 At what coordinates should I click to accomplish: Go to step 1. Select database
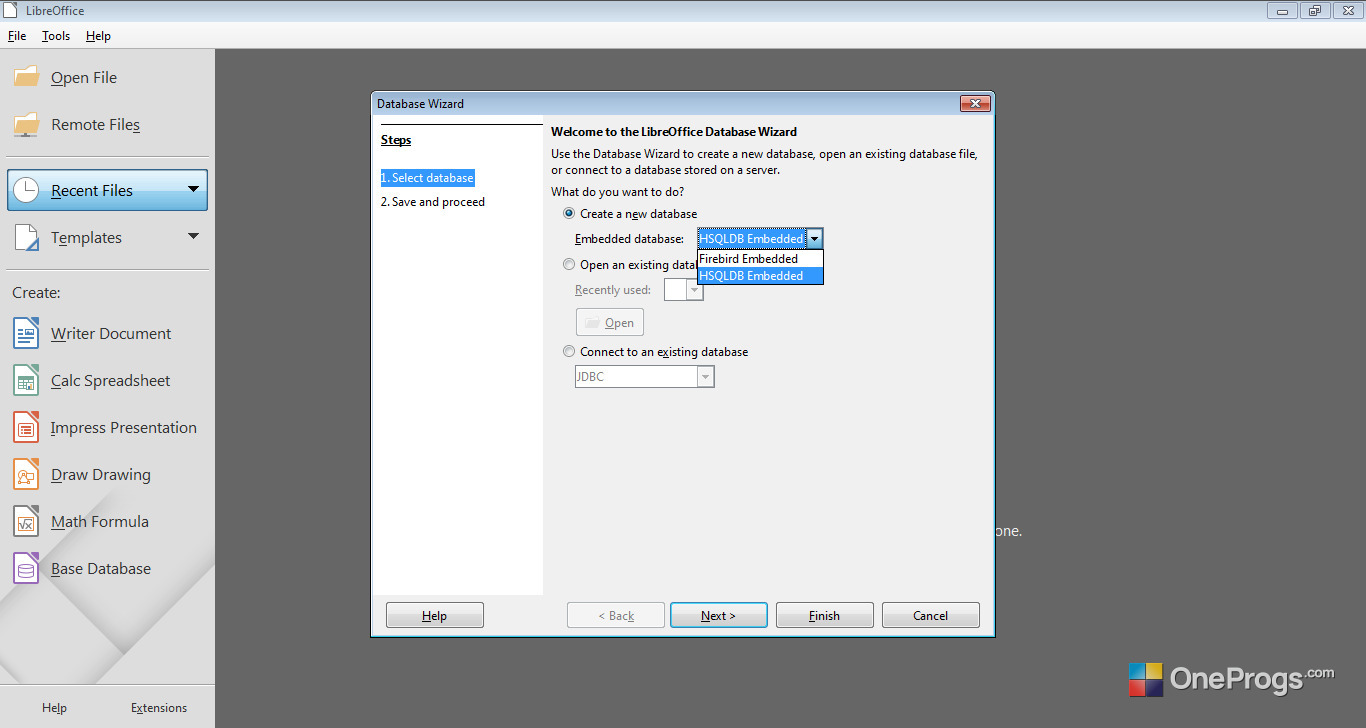pos(427,177)
